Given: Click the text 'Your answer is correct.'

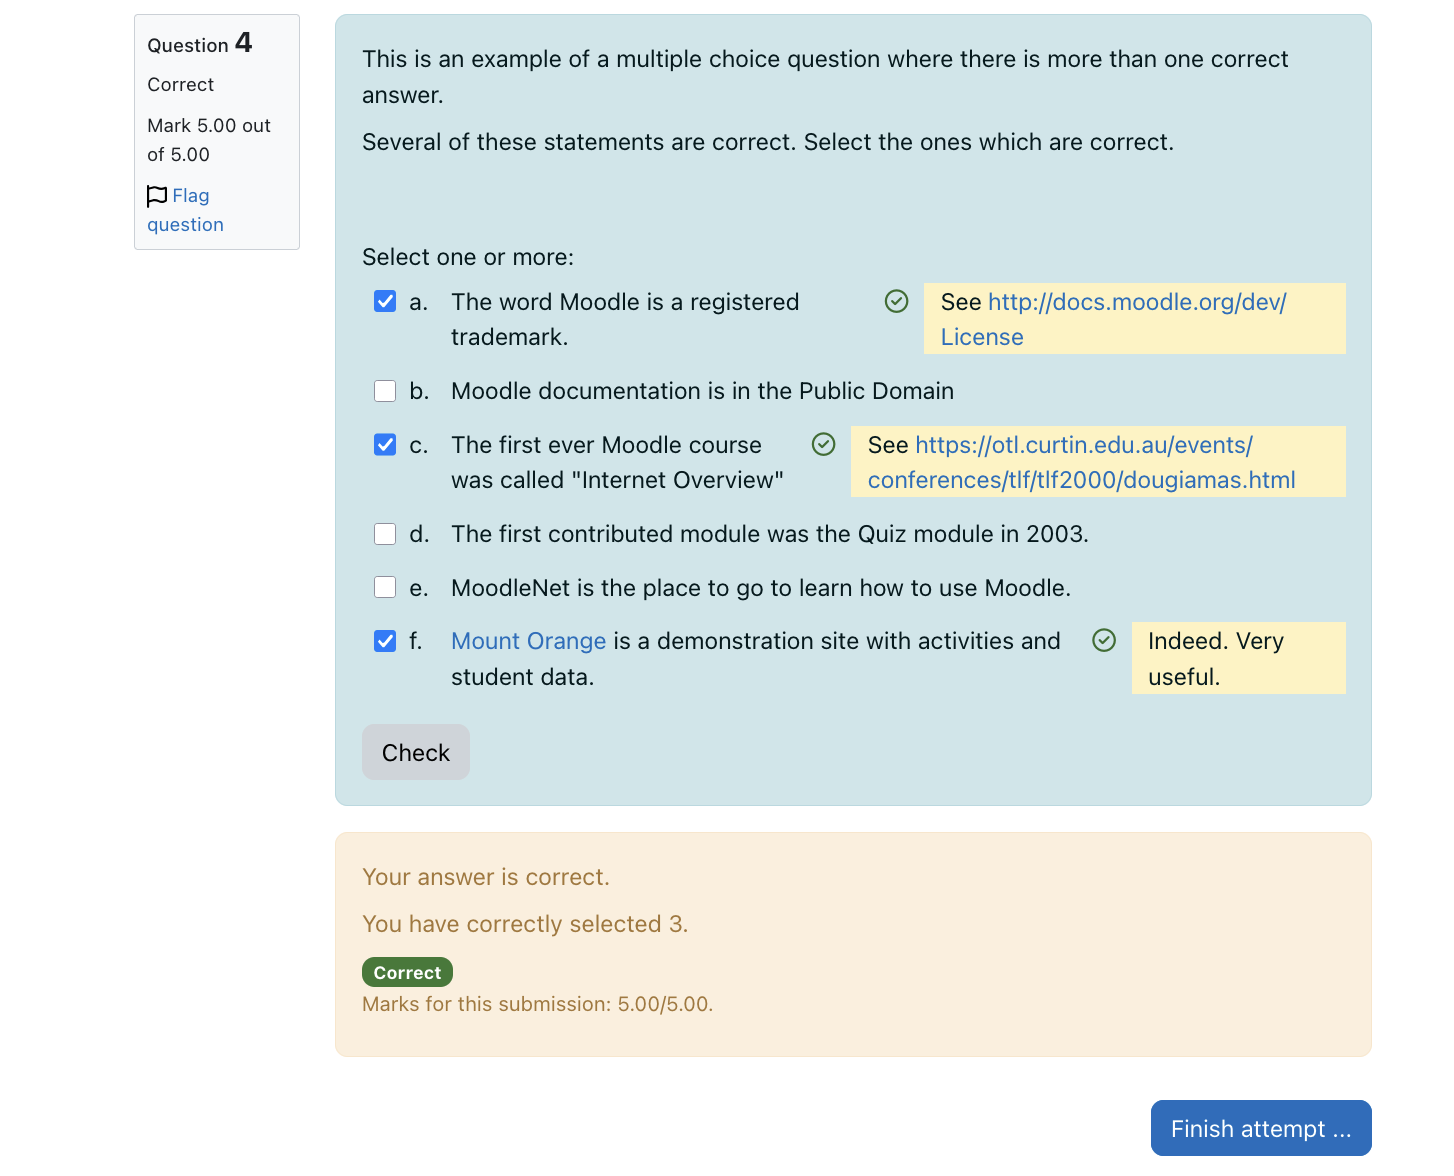Looking at the screenshot, I should pos(486,877).
